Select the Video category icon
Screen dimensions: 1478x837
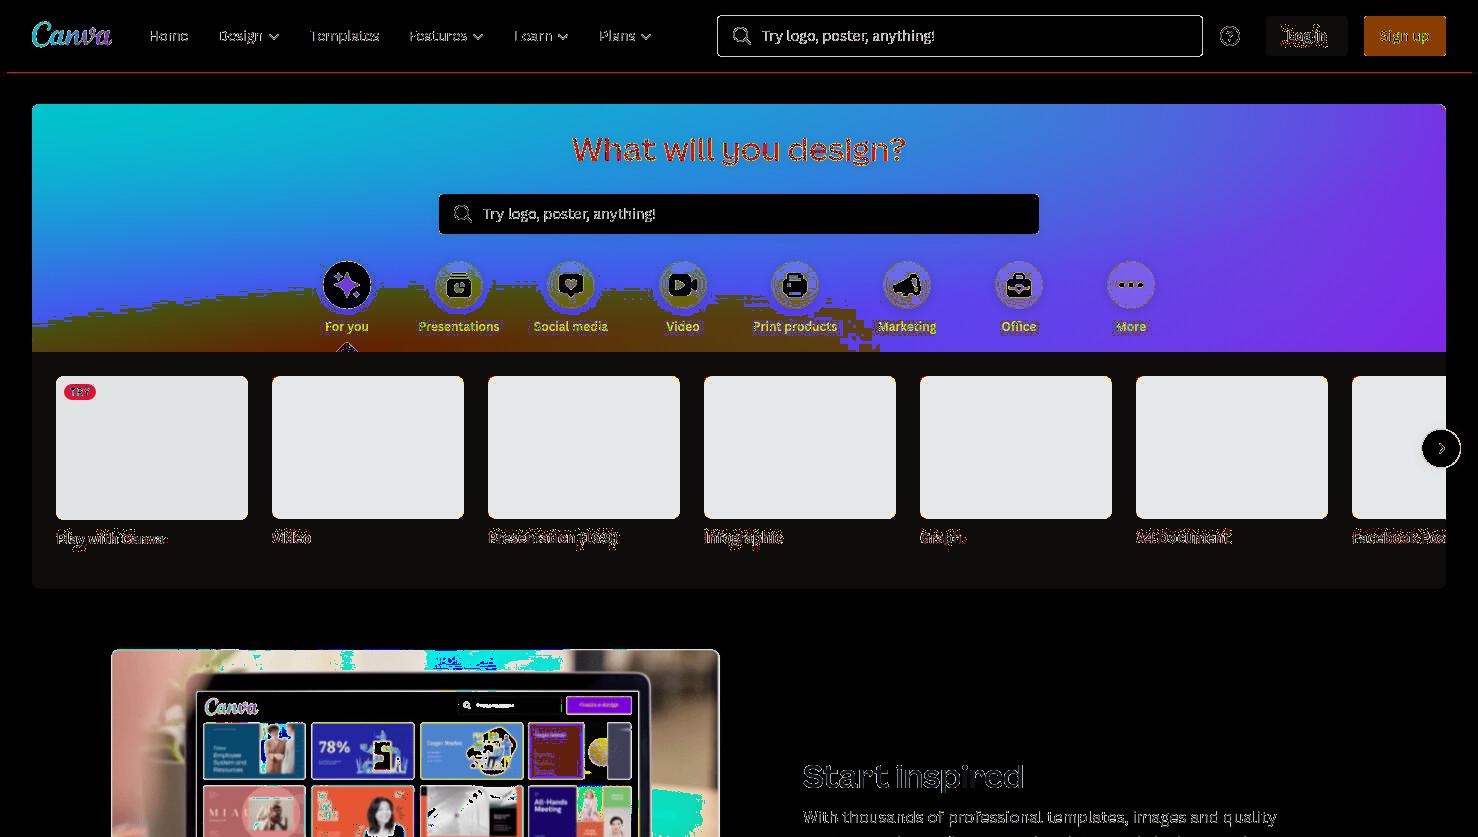[683, 286]
